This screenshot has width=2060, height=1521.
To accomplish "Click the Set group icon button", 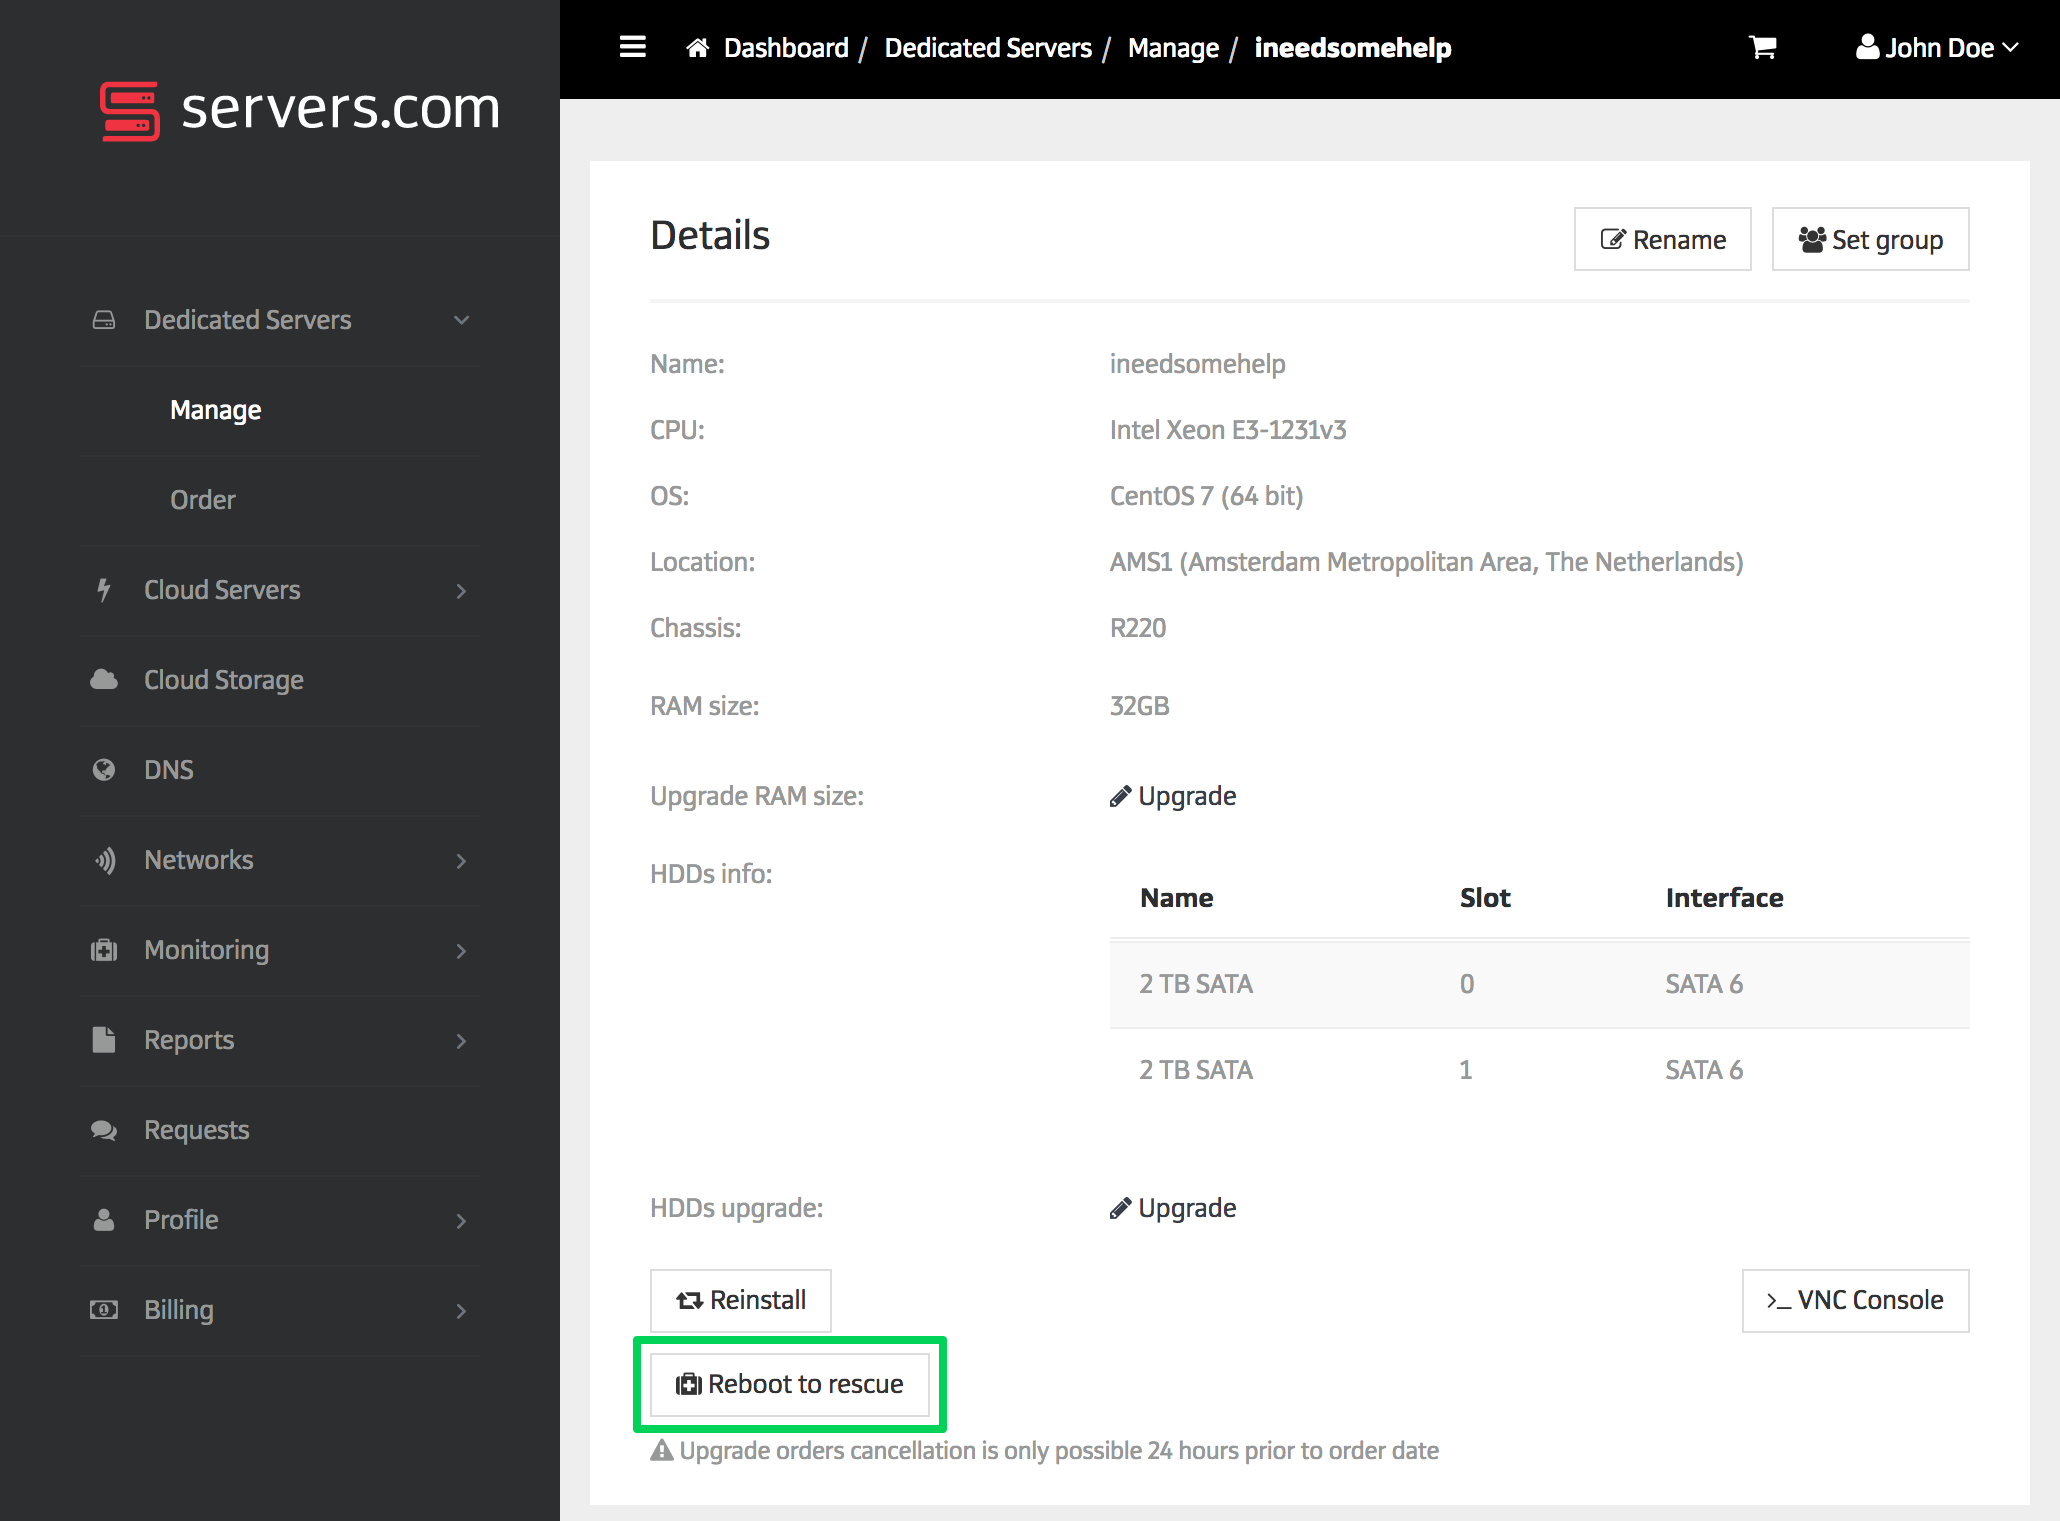I will (1870, 240).
